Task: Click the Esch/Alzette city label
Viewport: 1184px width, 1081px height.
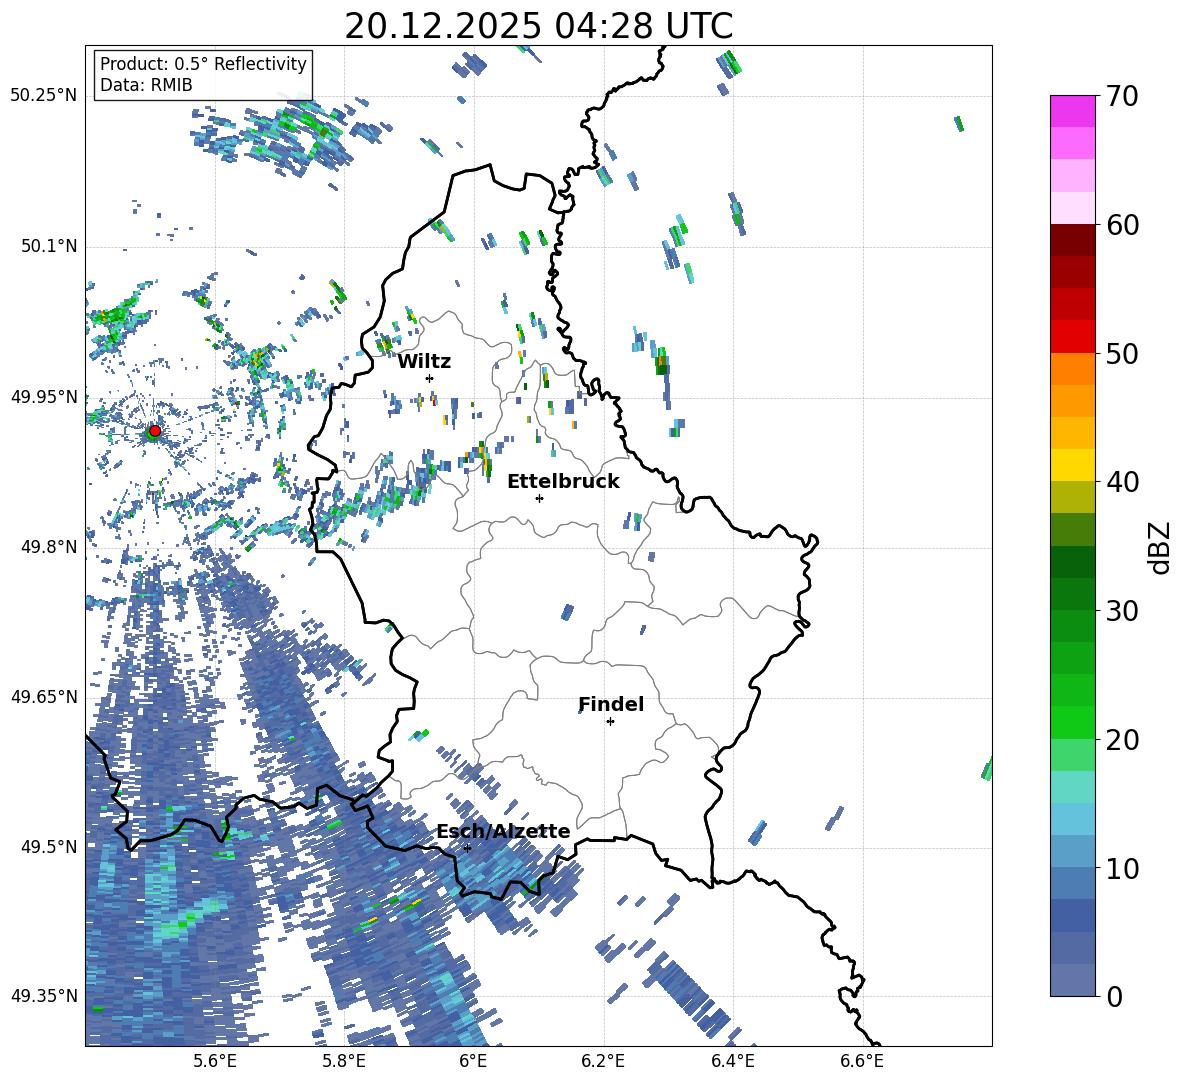Action: [504, 831]
